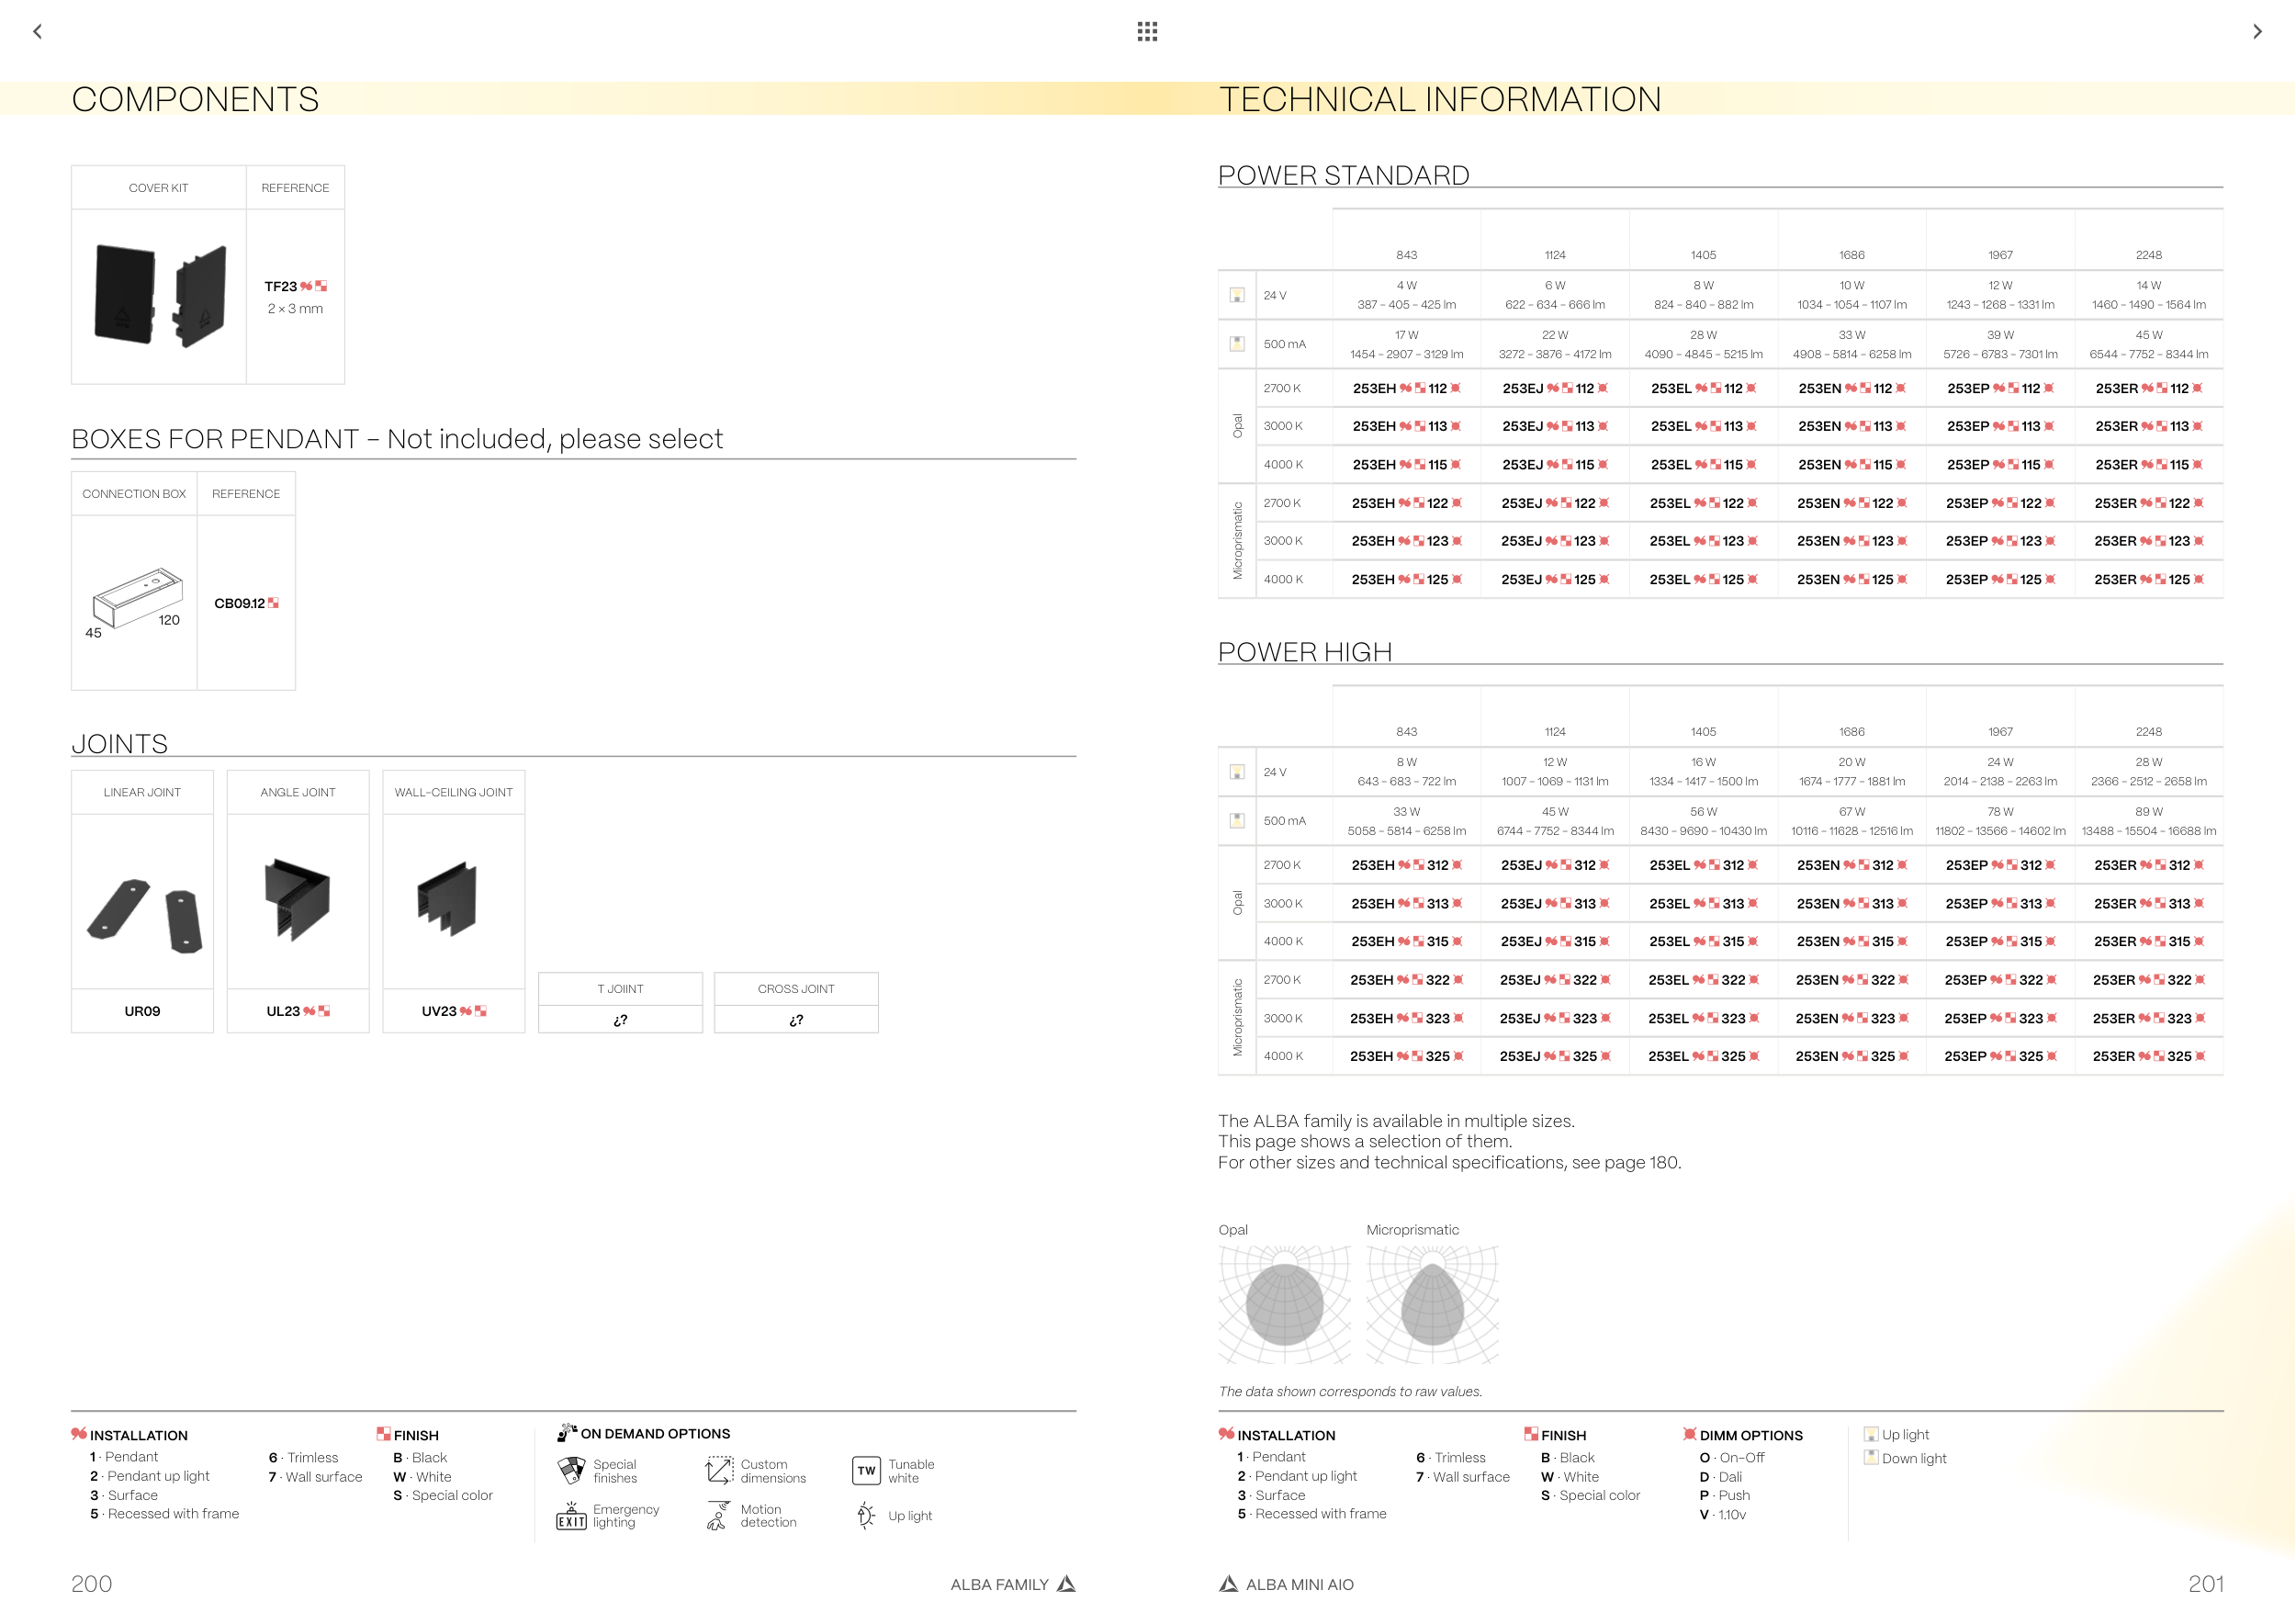Click the Opal light distribution diagram

(1284, 1304)
